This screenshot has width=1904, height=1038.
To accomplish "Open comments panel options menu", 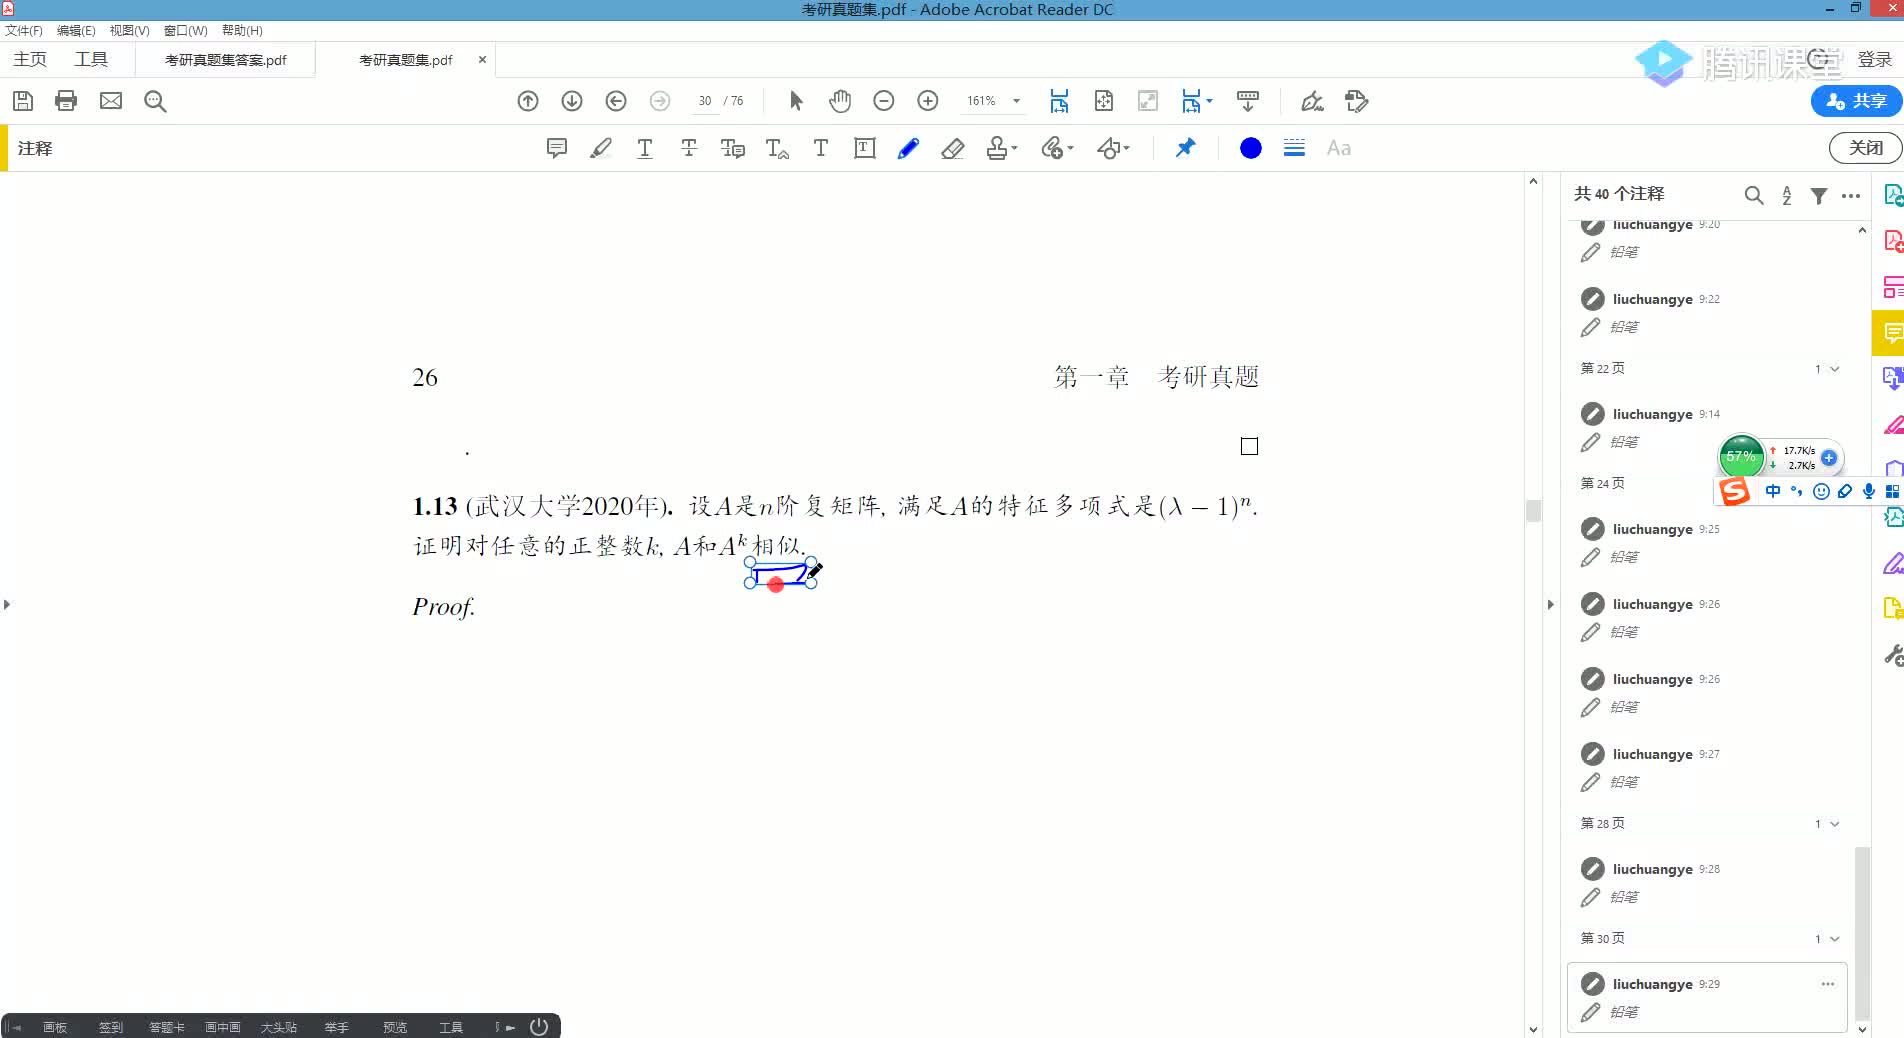I will click(1851, 196).
